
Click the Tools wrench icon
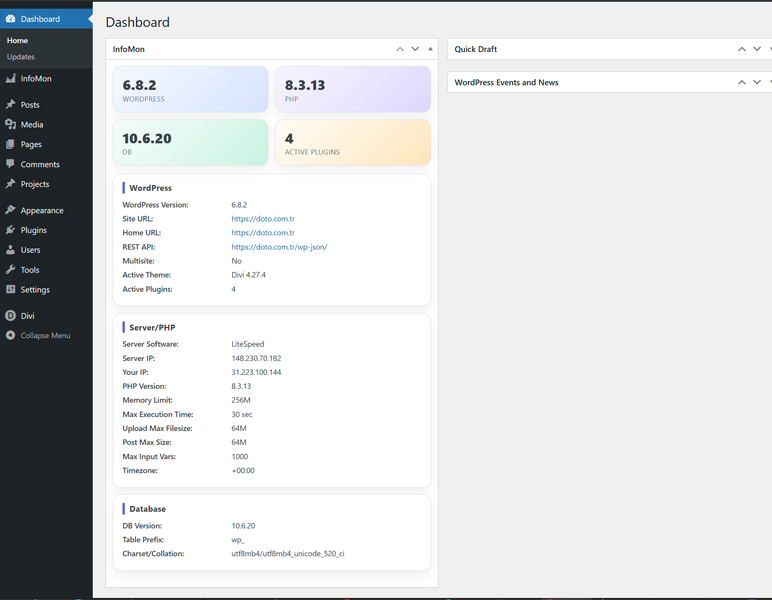10,269
